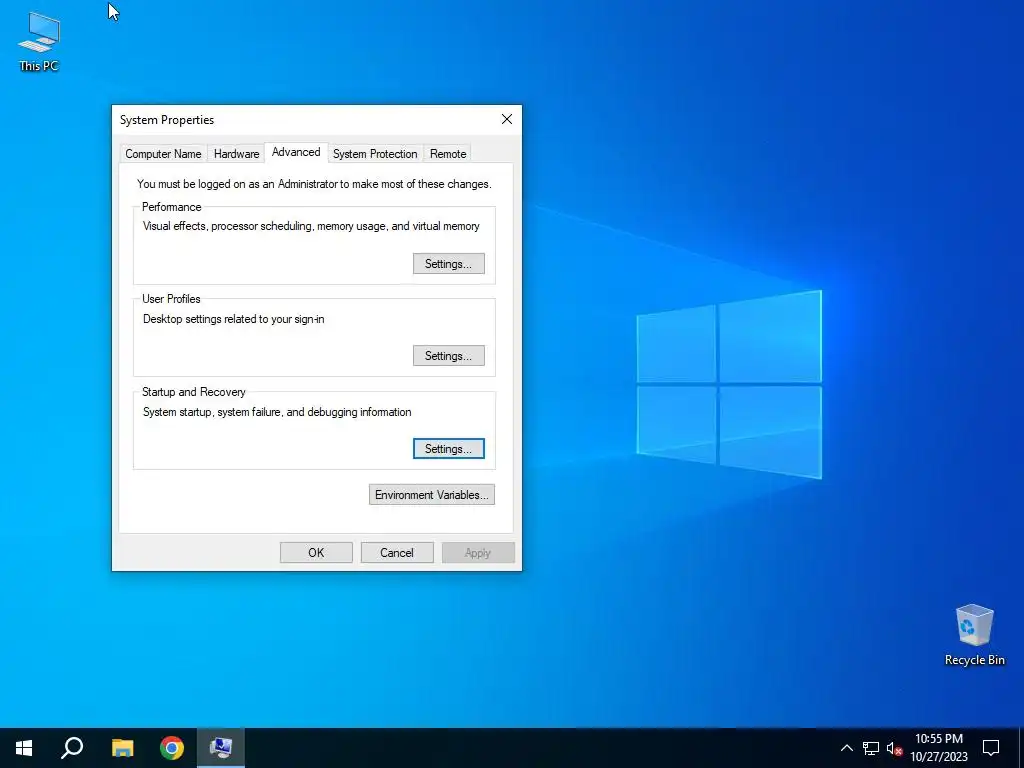Image resolution: width=1024 pixels, height=768 pixels.
Task: Show hidden system tray icons
Action: pos(846,748)
